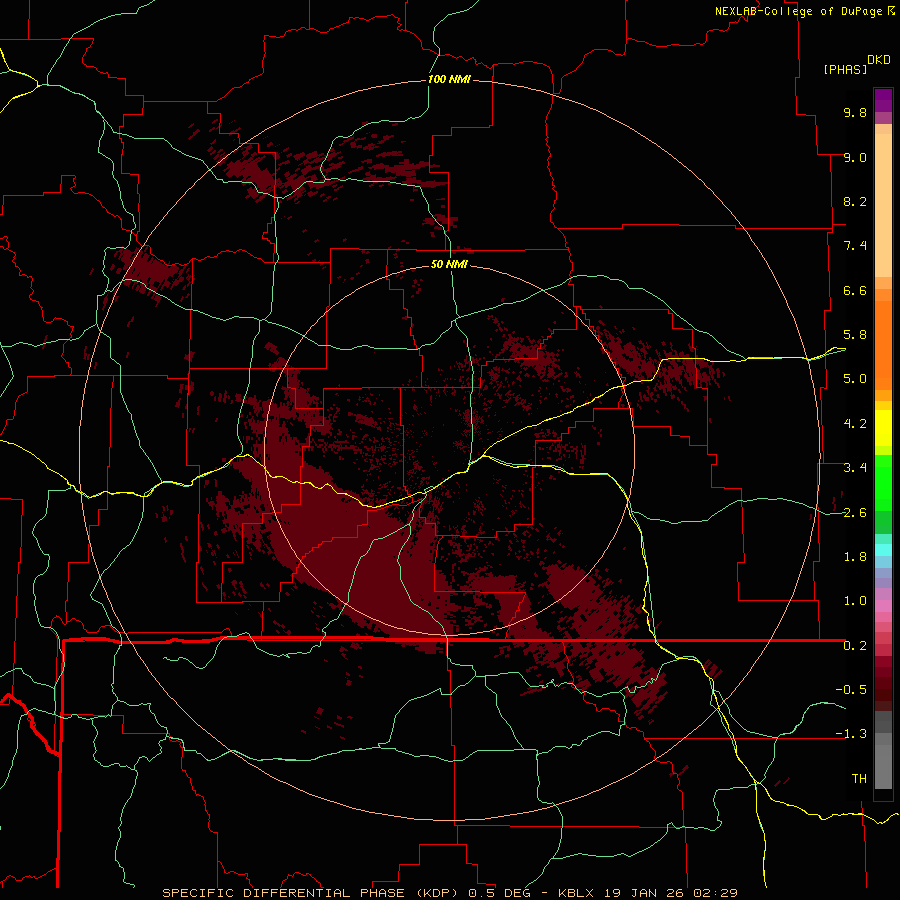Click the 9.0 value on the color scale
Screen dimensions: 900x900
[855, 157]
